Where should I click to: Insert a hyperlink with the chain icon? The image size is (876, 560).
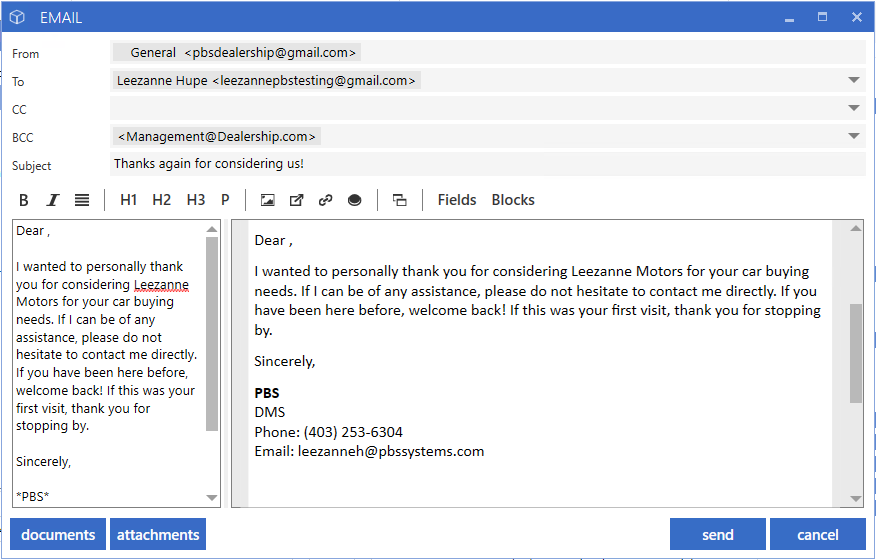[326, 200]
